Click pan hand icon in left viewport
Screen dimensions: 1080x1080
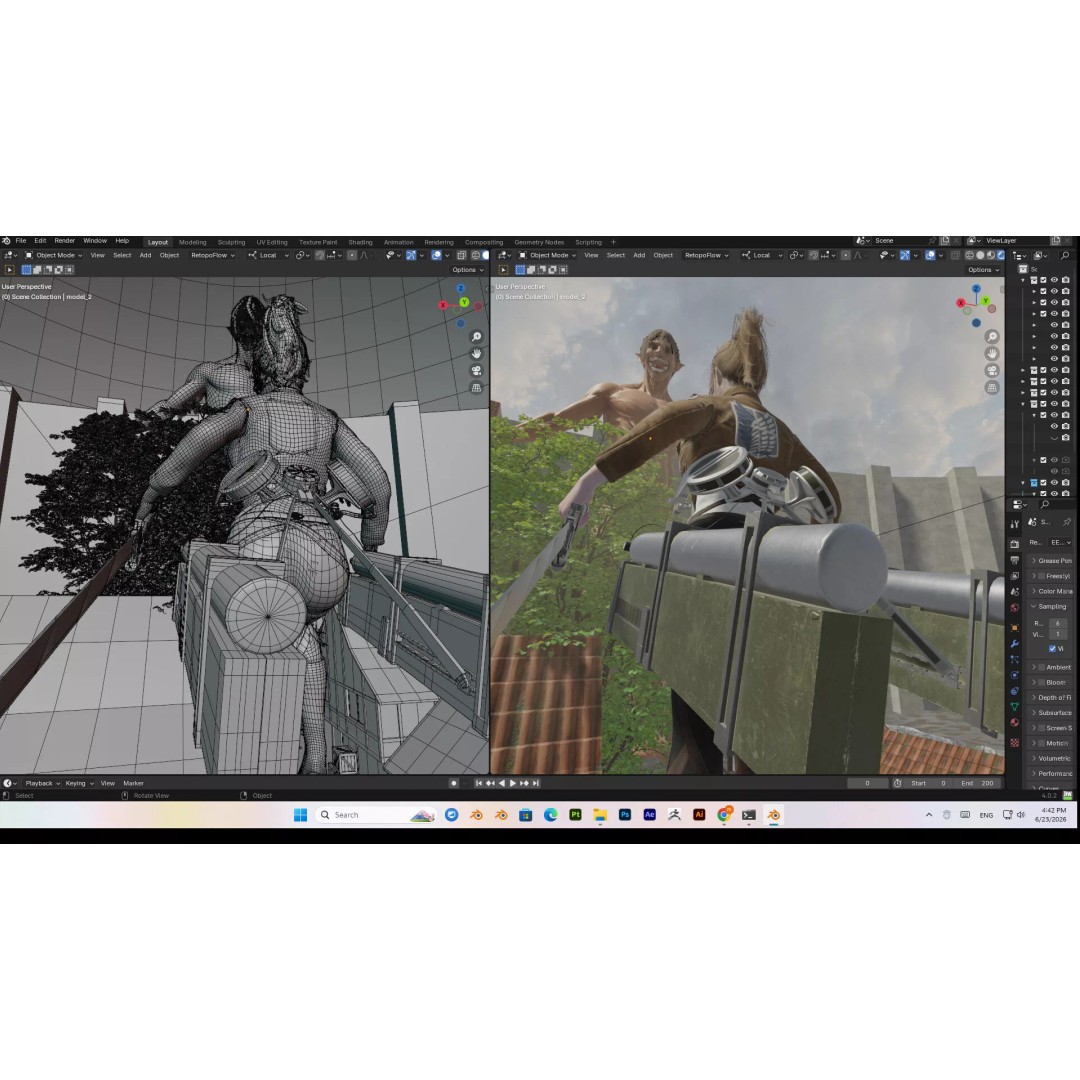pos(476,353)
